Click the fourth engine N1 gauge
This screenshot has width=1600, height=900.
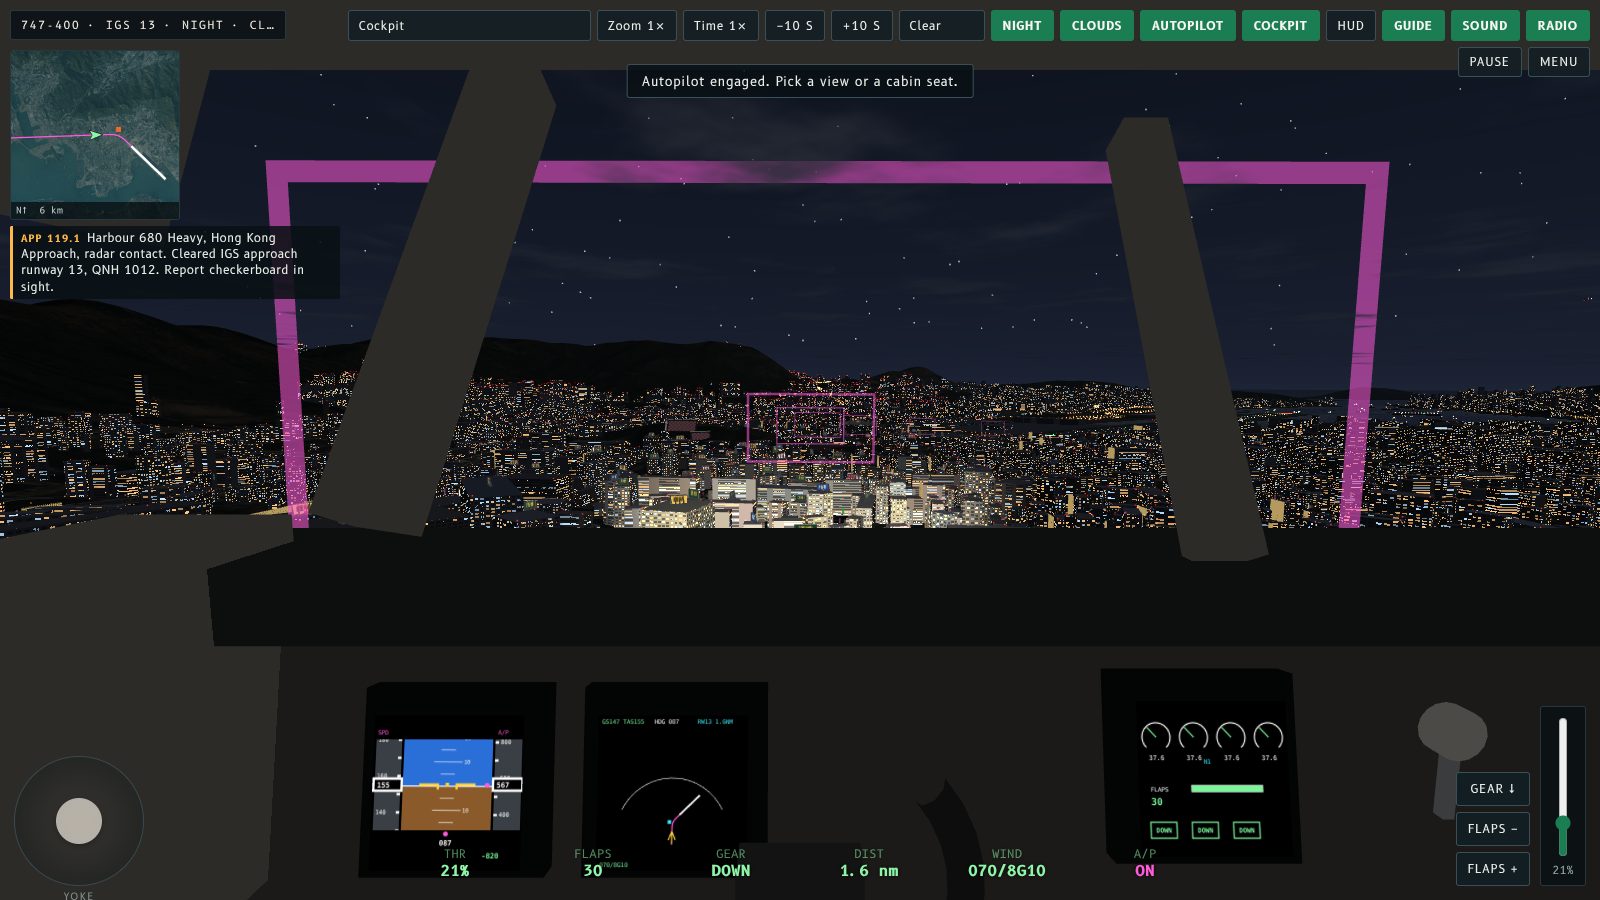(1268, 737)
